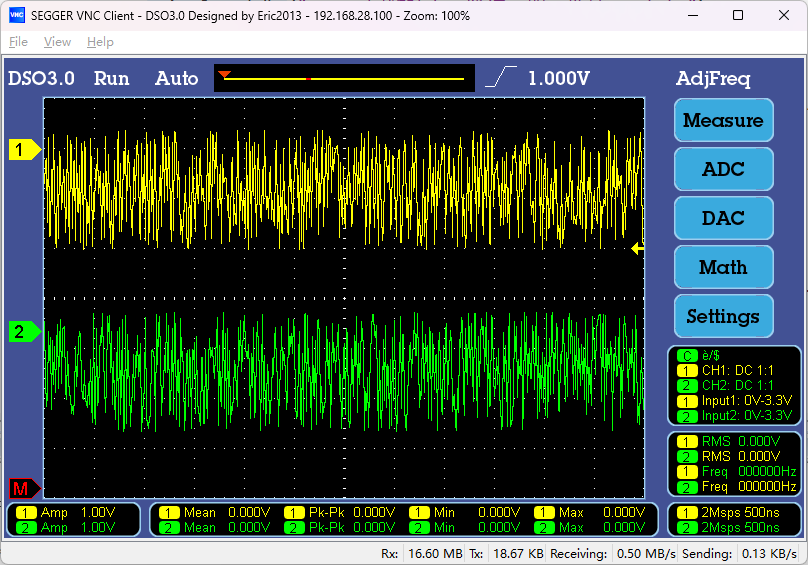Toggle the Run acquisition state

pyautogui.click(x=111, y=79)
